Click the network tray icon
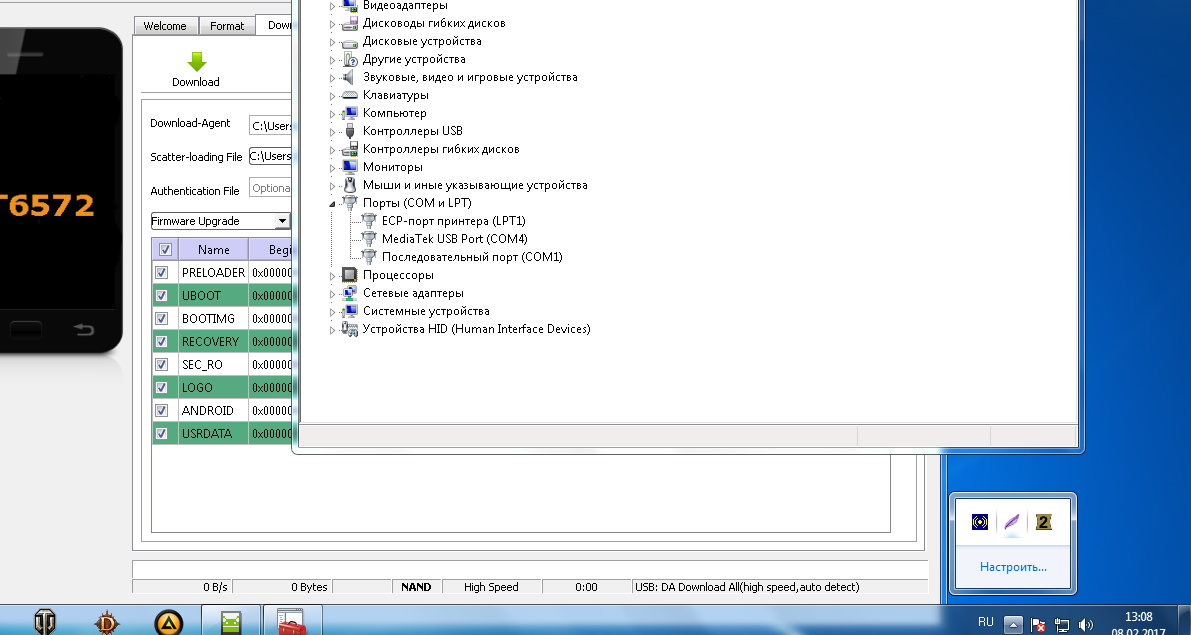Image resolution: width=1191 pixels, height=635 pixels. 1062,625
